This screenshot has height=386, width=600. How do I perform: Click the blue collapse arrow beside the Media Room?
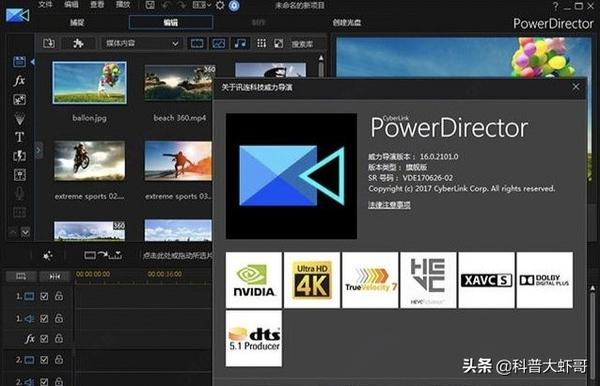pyautogui.click(x=33, y=61)
